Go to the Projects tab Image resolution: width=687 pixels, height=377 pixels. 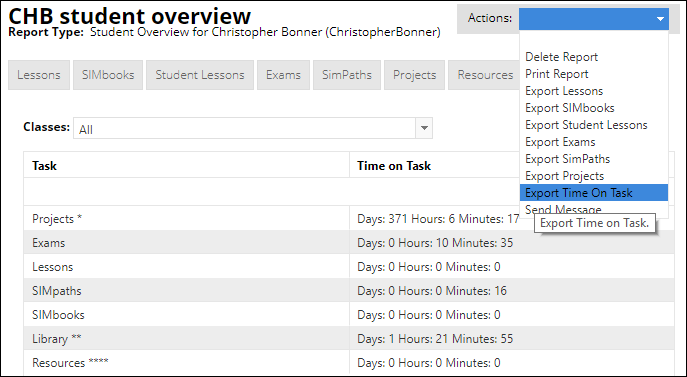point(414,75)
